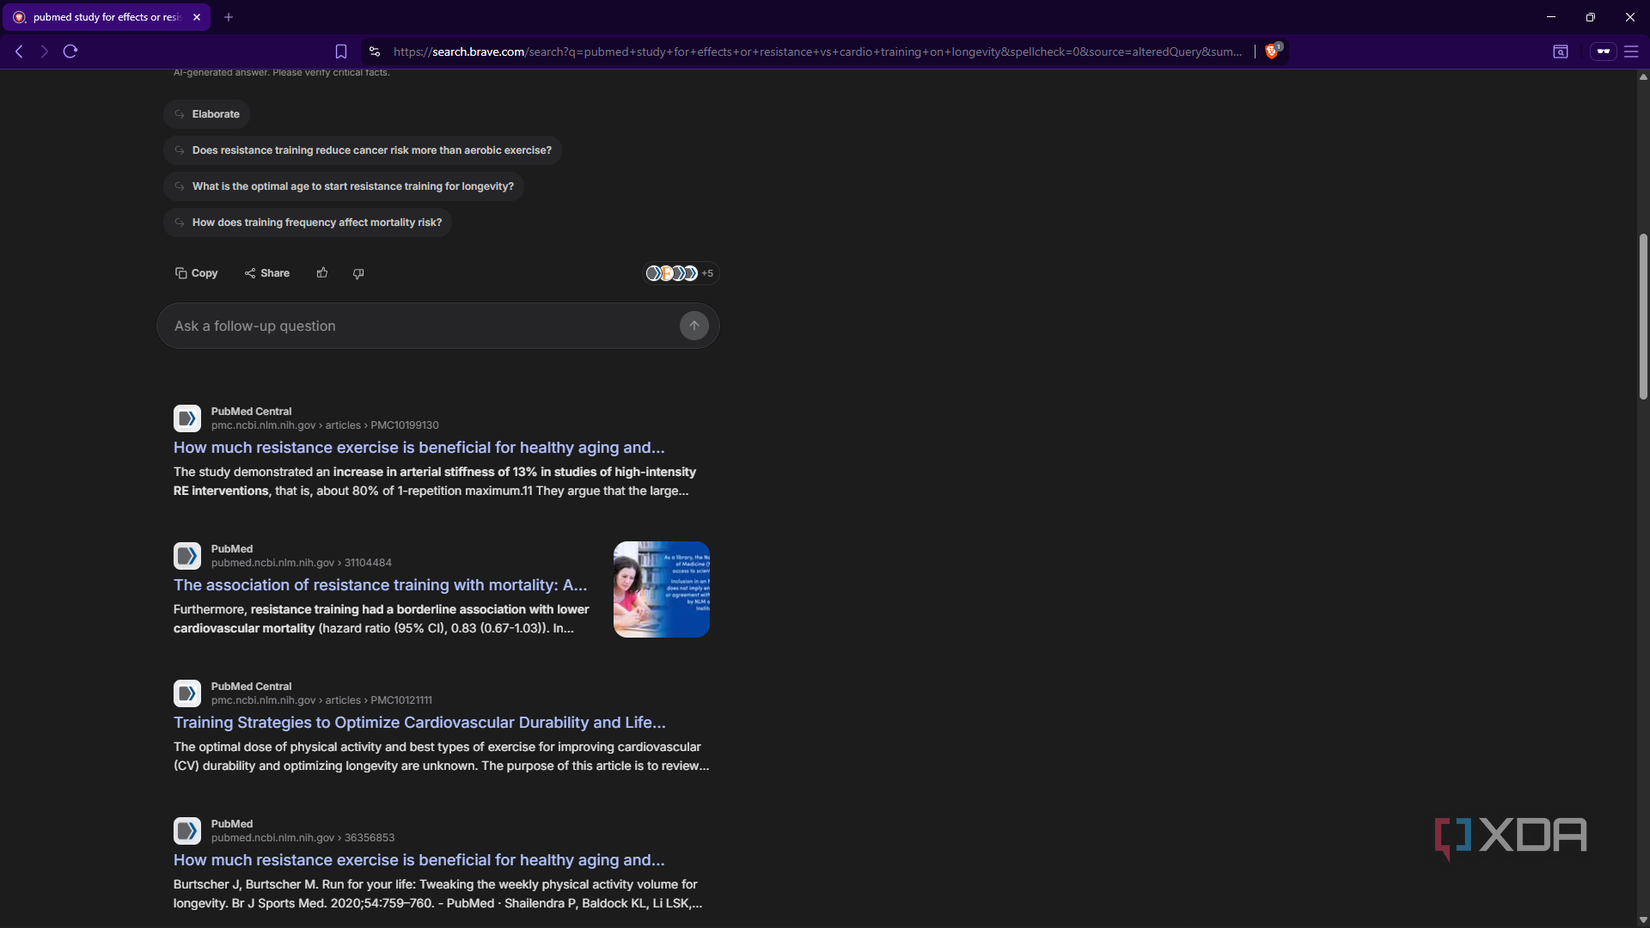This screenshot has width=1650, height=928.
Task: Click snippet starting 'The optimal dose of physical activity'
Action: click(x=441, y=756)
